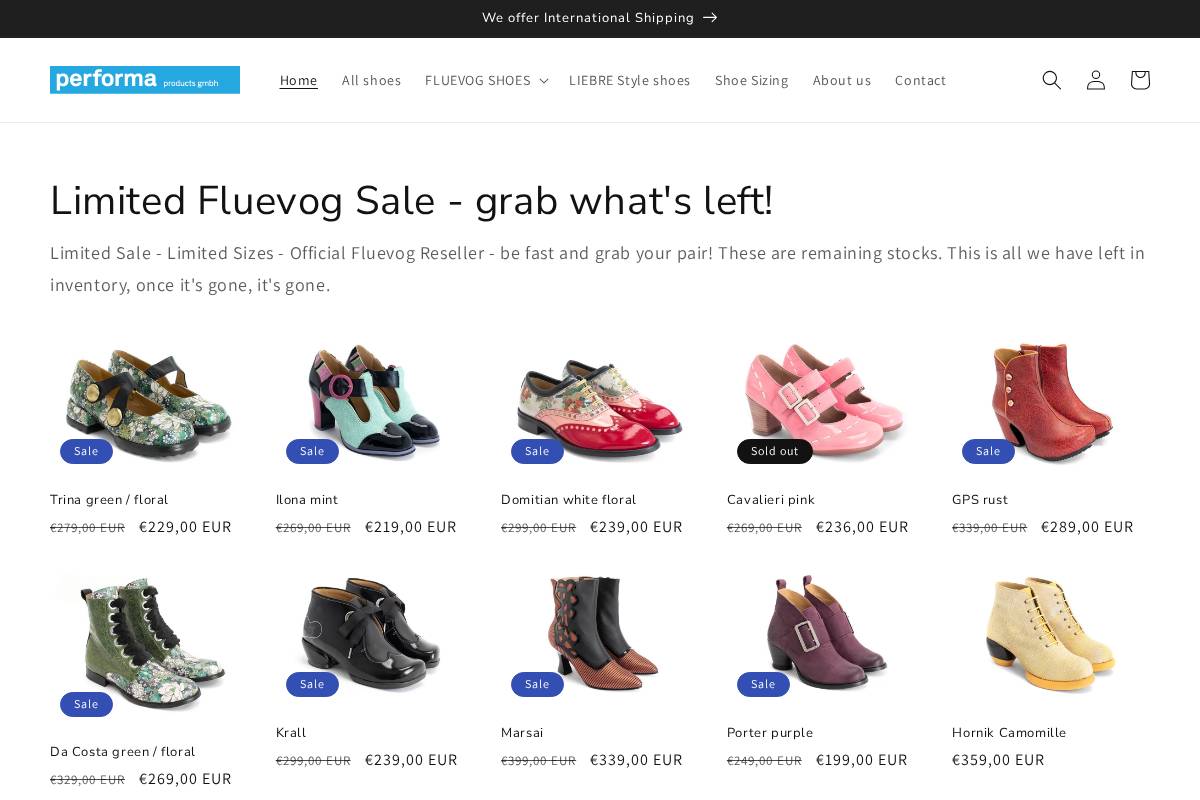
Task: Click the Sale badge on GPS rust
Action: (x=988, y=451)
